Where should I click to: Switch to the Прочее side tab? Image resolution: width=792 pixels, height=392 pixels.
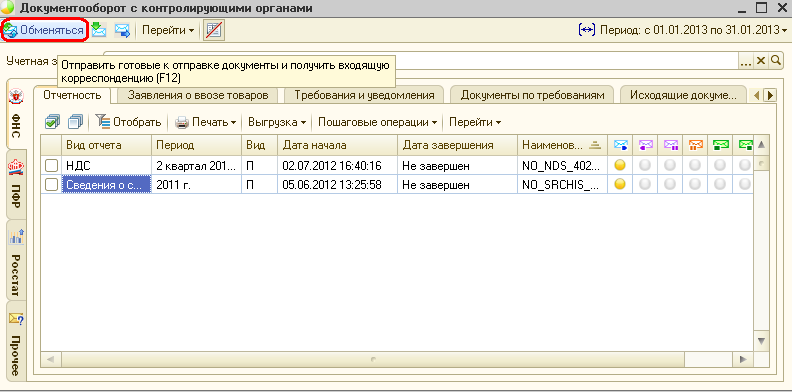click(16, 341)
